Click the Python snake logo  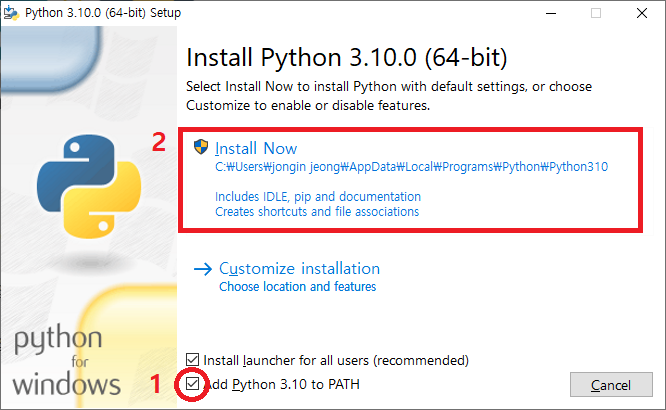(89, 187)
